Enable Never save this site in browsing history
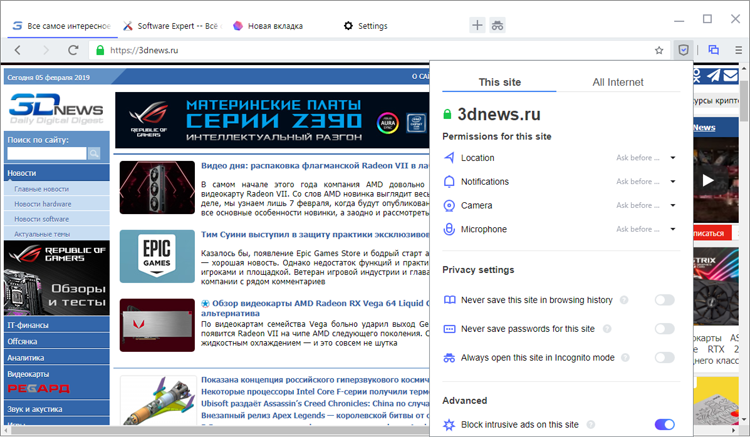 [x=664, y=300]
